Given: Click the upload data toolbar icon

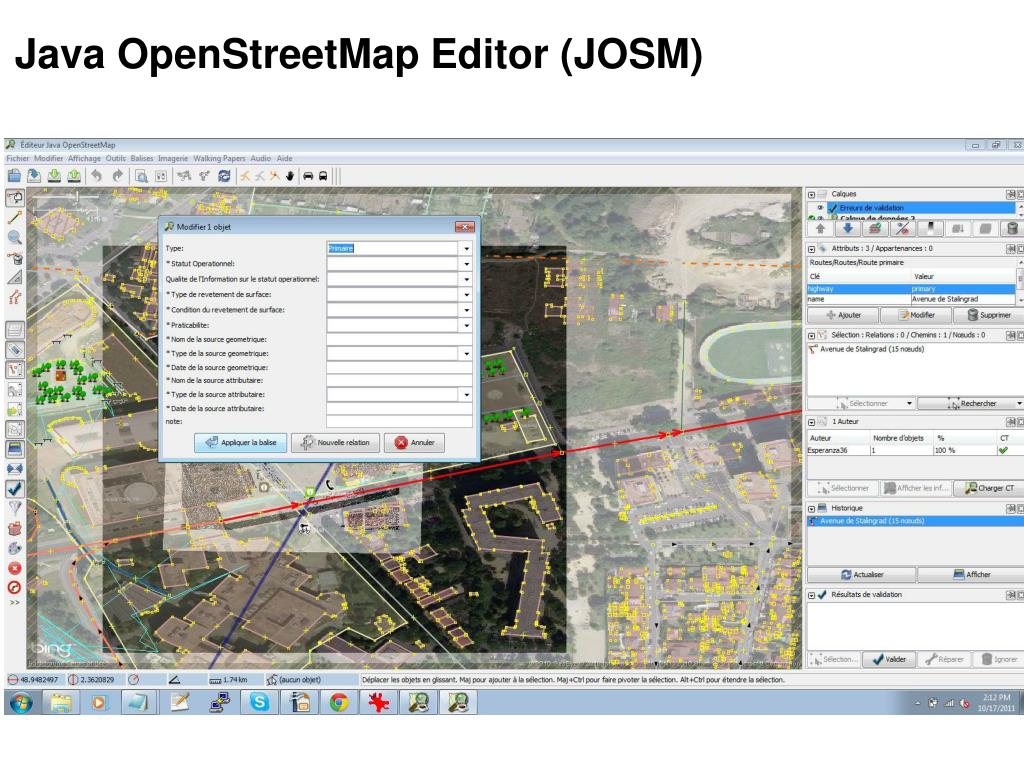Looking at the screenshot, I should (x=74, y=176).
